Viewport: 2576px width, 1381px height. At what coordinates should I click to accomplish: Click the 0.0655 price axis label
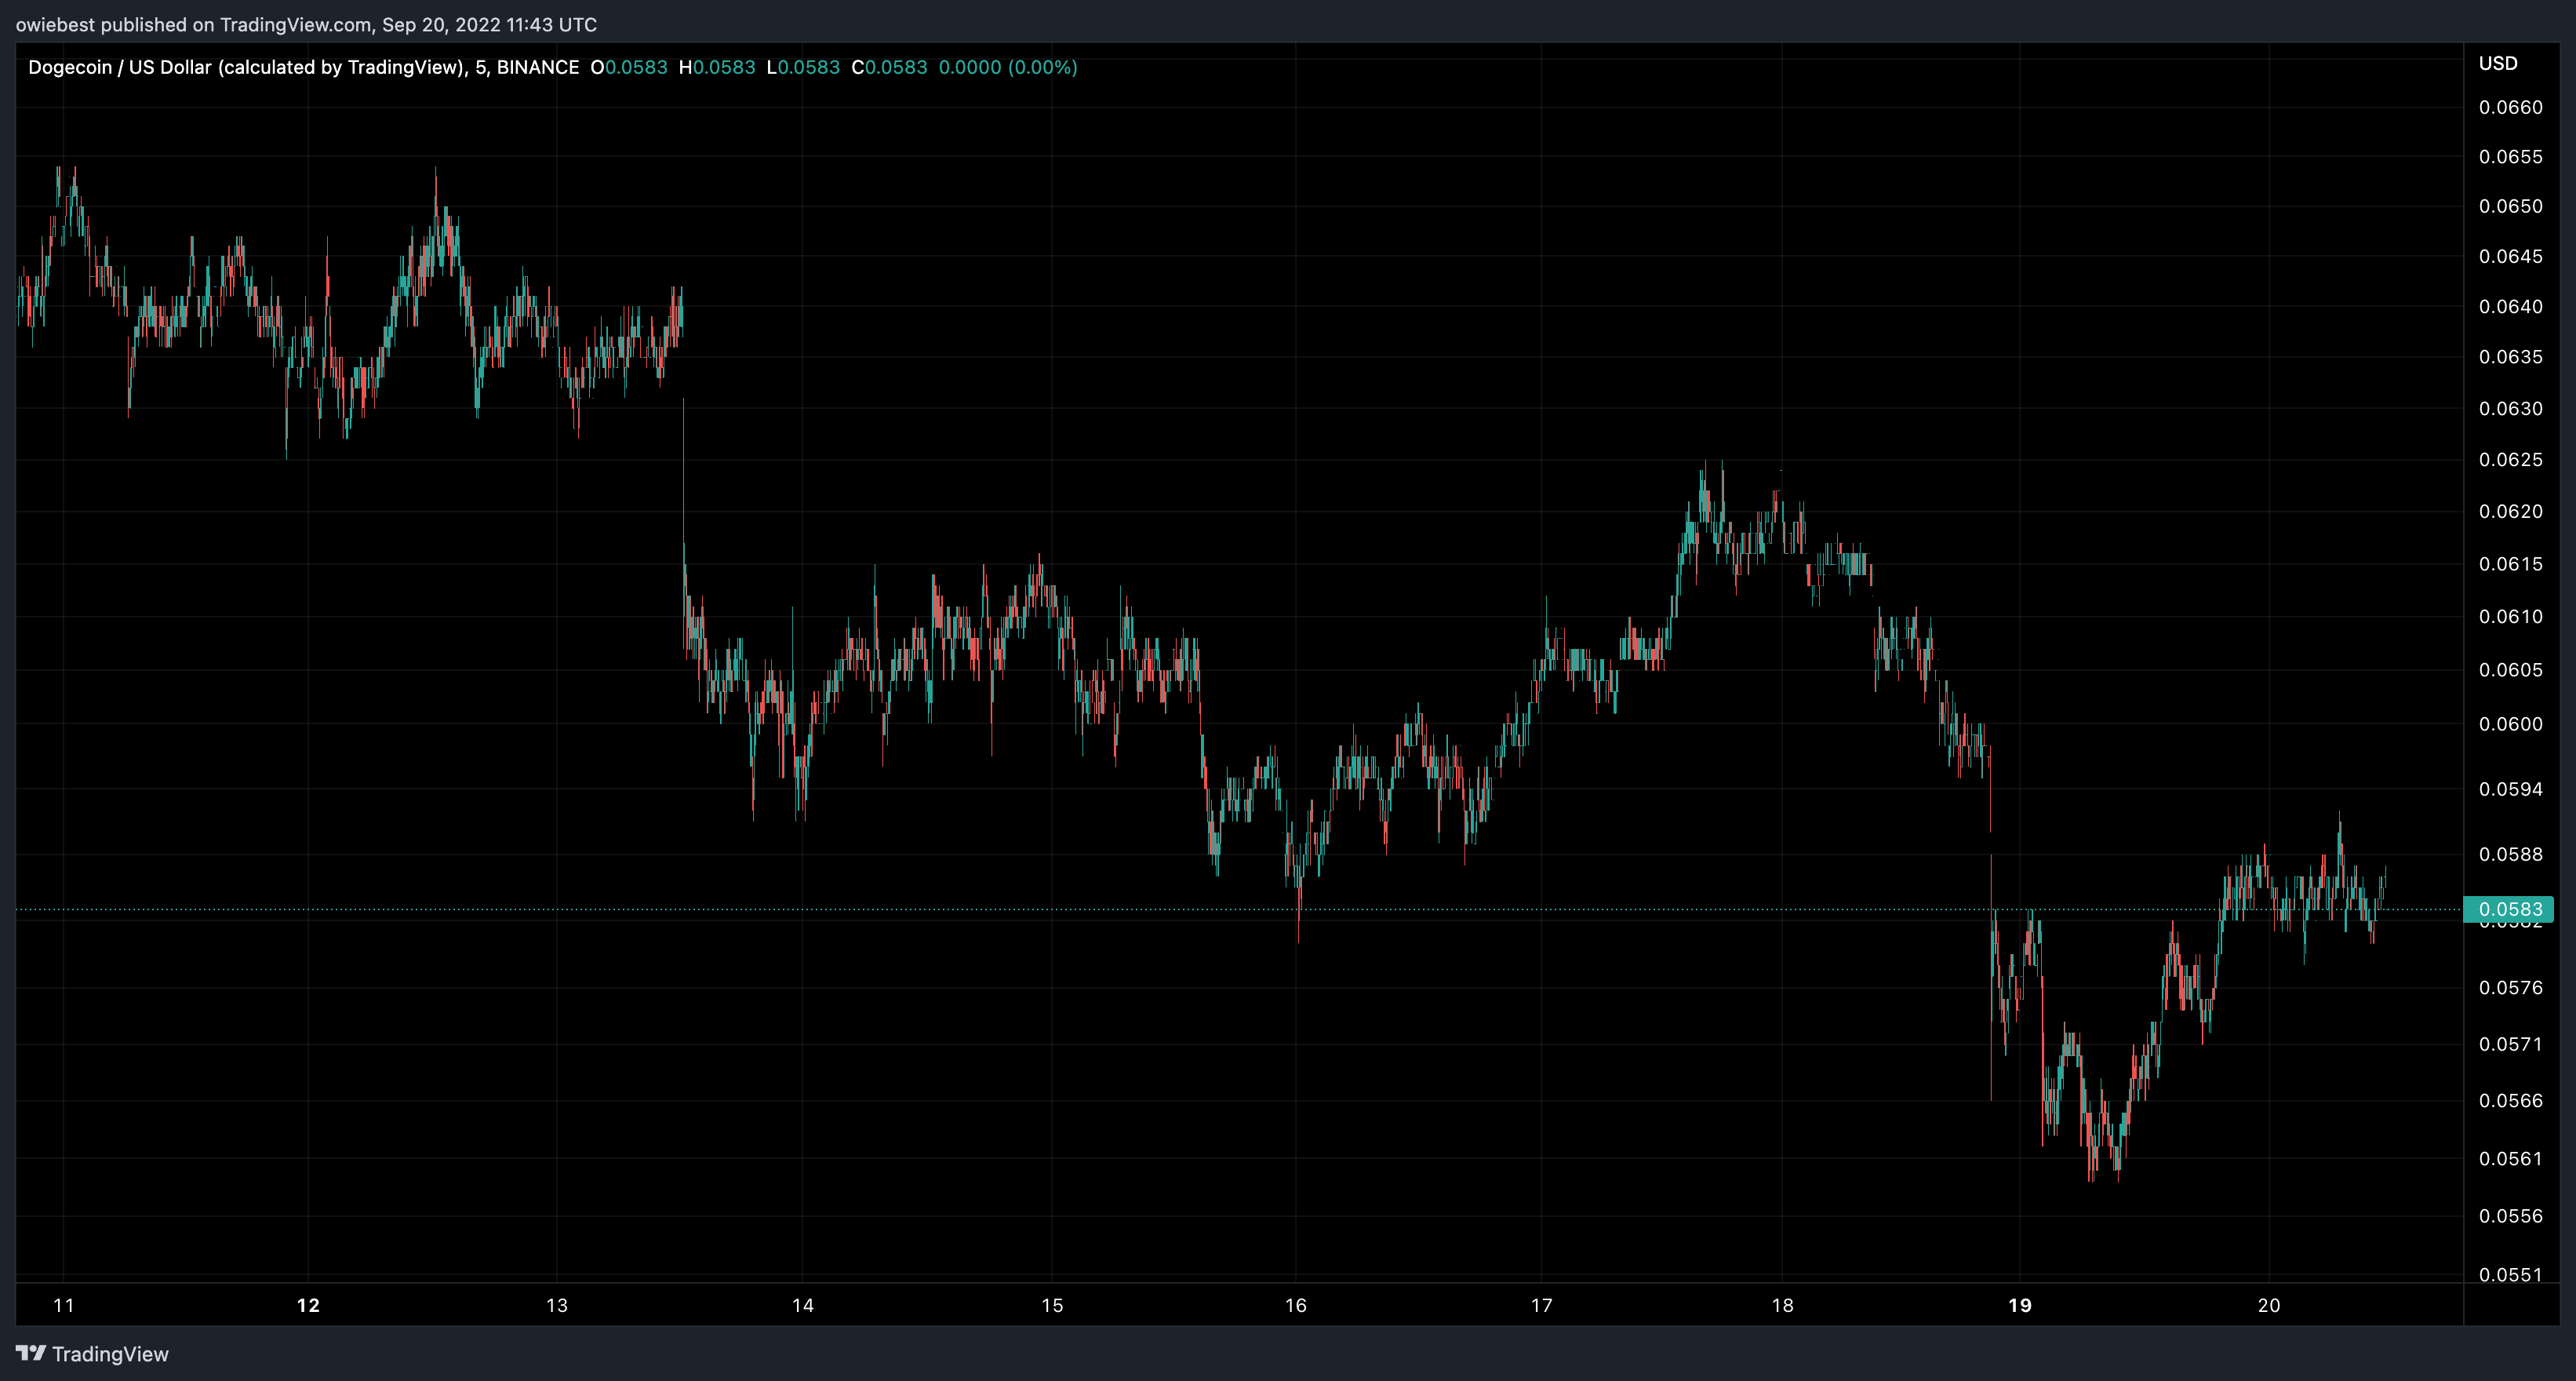2510,156
